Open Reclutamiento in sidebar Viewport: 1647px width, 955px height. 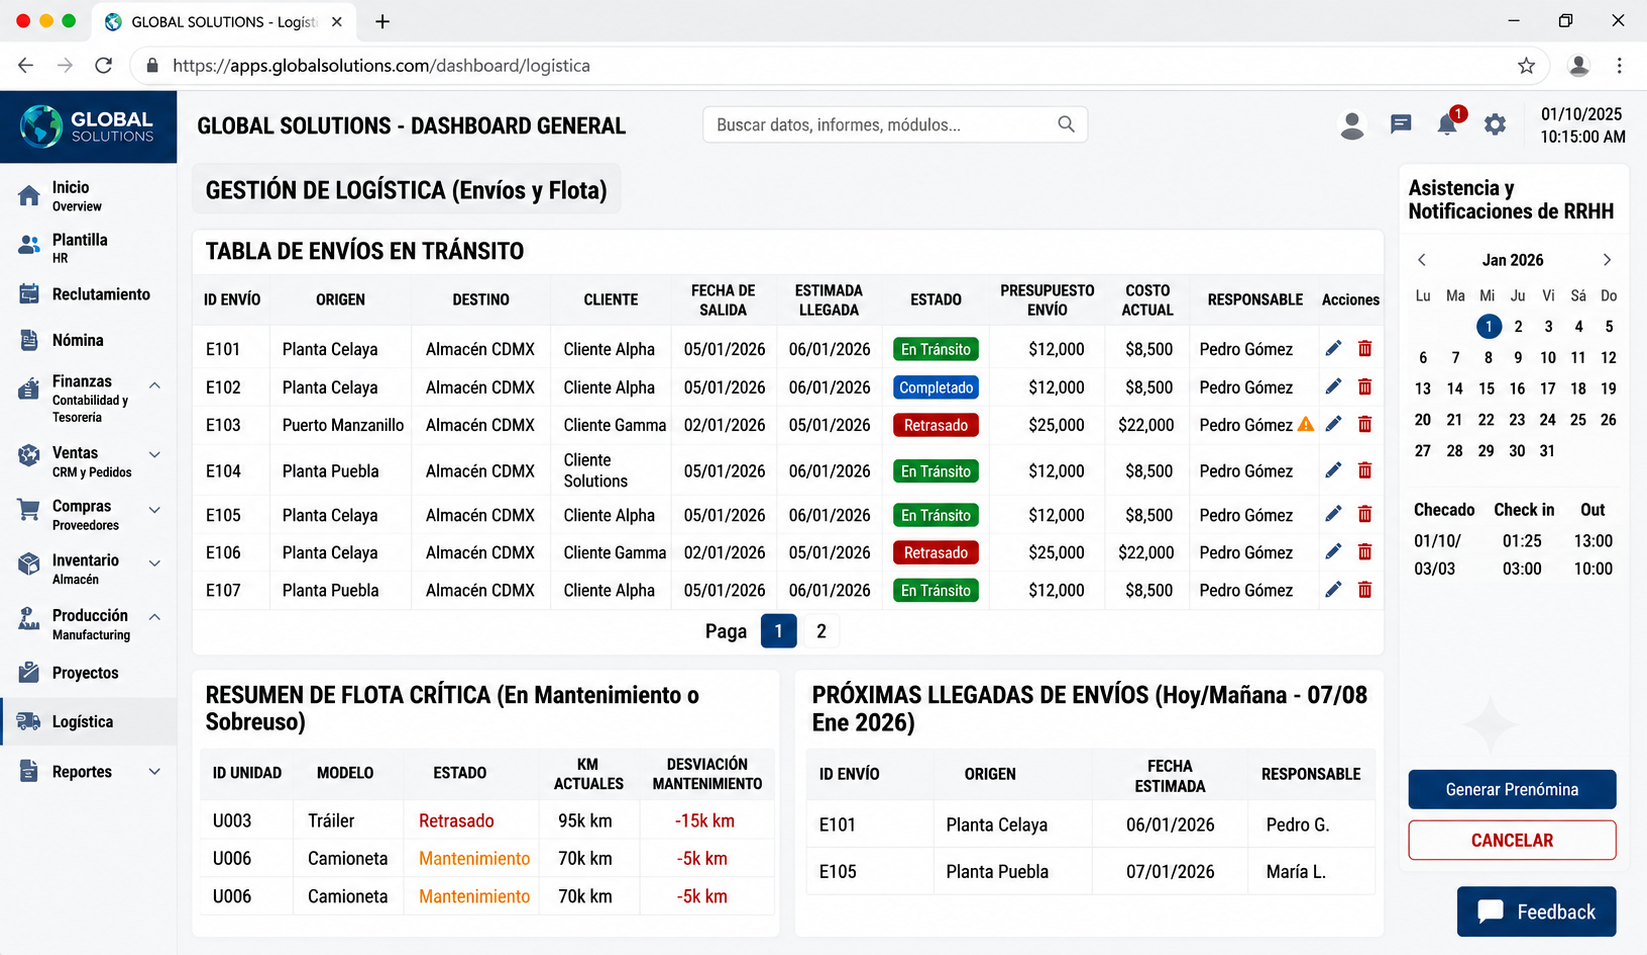(88, 294)
